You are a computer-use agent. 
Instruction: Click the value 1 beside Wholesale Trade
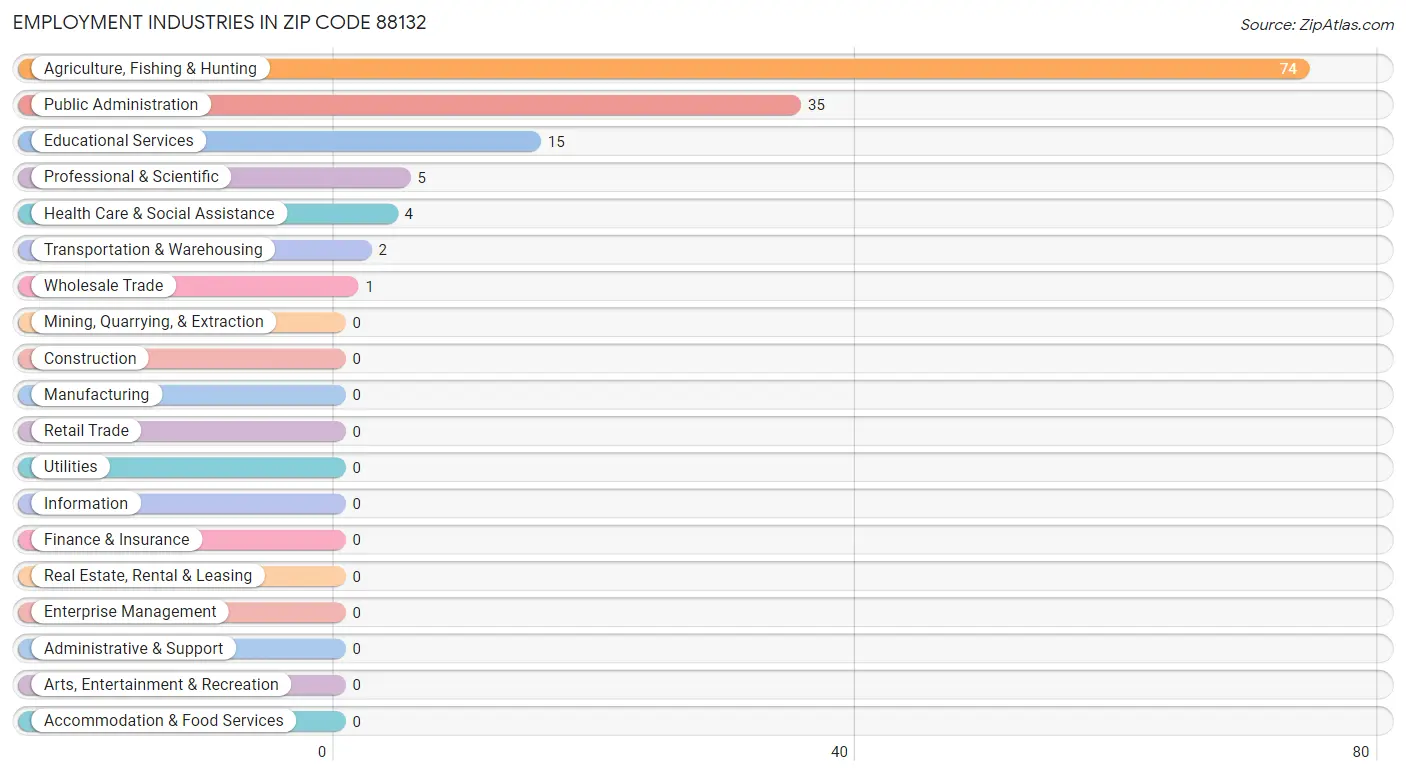[x=369, y=287]
